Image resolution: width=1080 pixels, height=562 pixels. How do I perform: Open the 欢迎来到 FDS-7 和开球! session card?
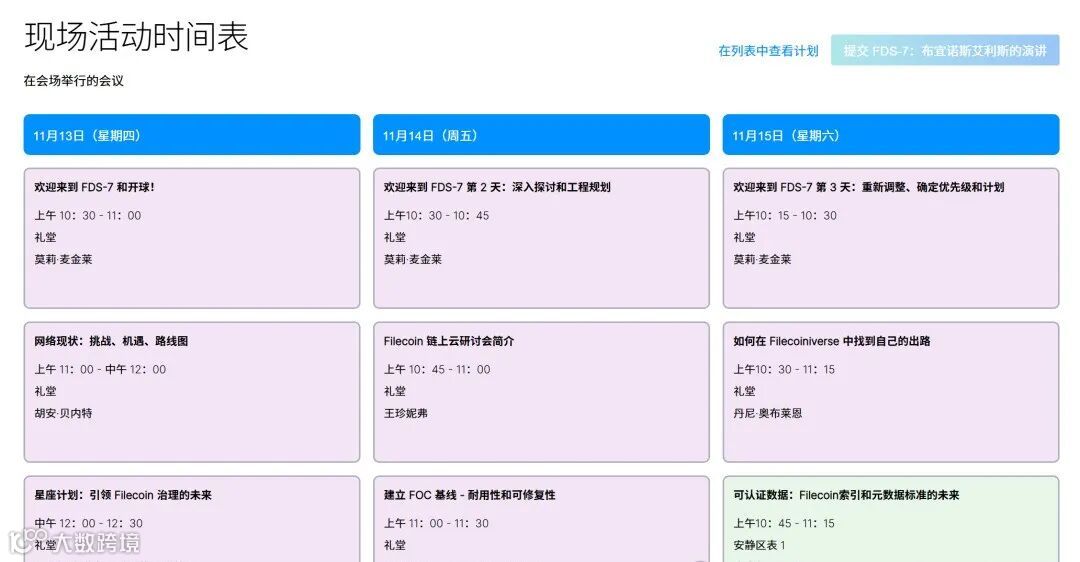tap(191, 238)
